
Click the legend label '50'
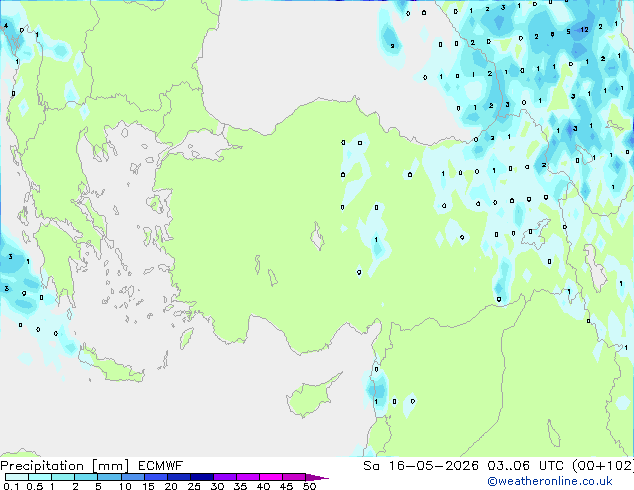pyautogui.click(x=310, y=486)
